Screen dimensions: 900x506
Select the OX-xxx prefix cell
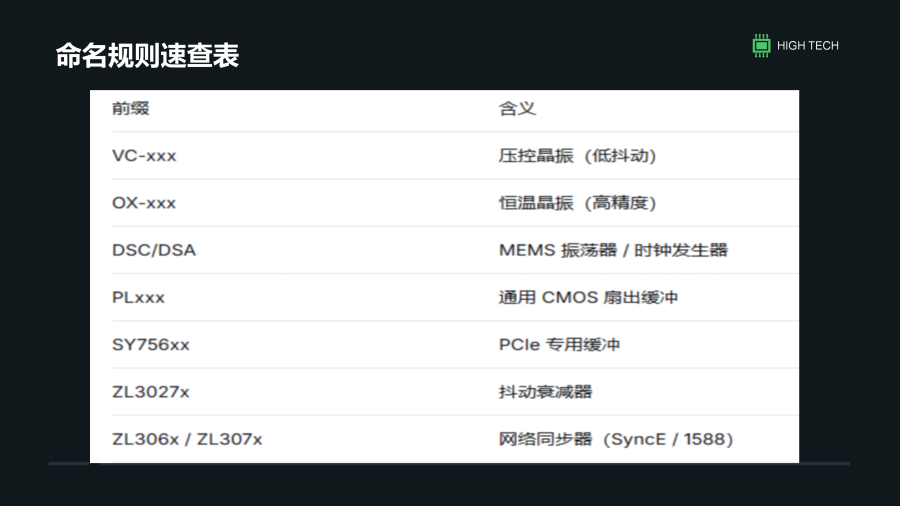click(x=144, y=203)
